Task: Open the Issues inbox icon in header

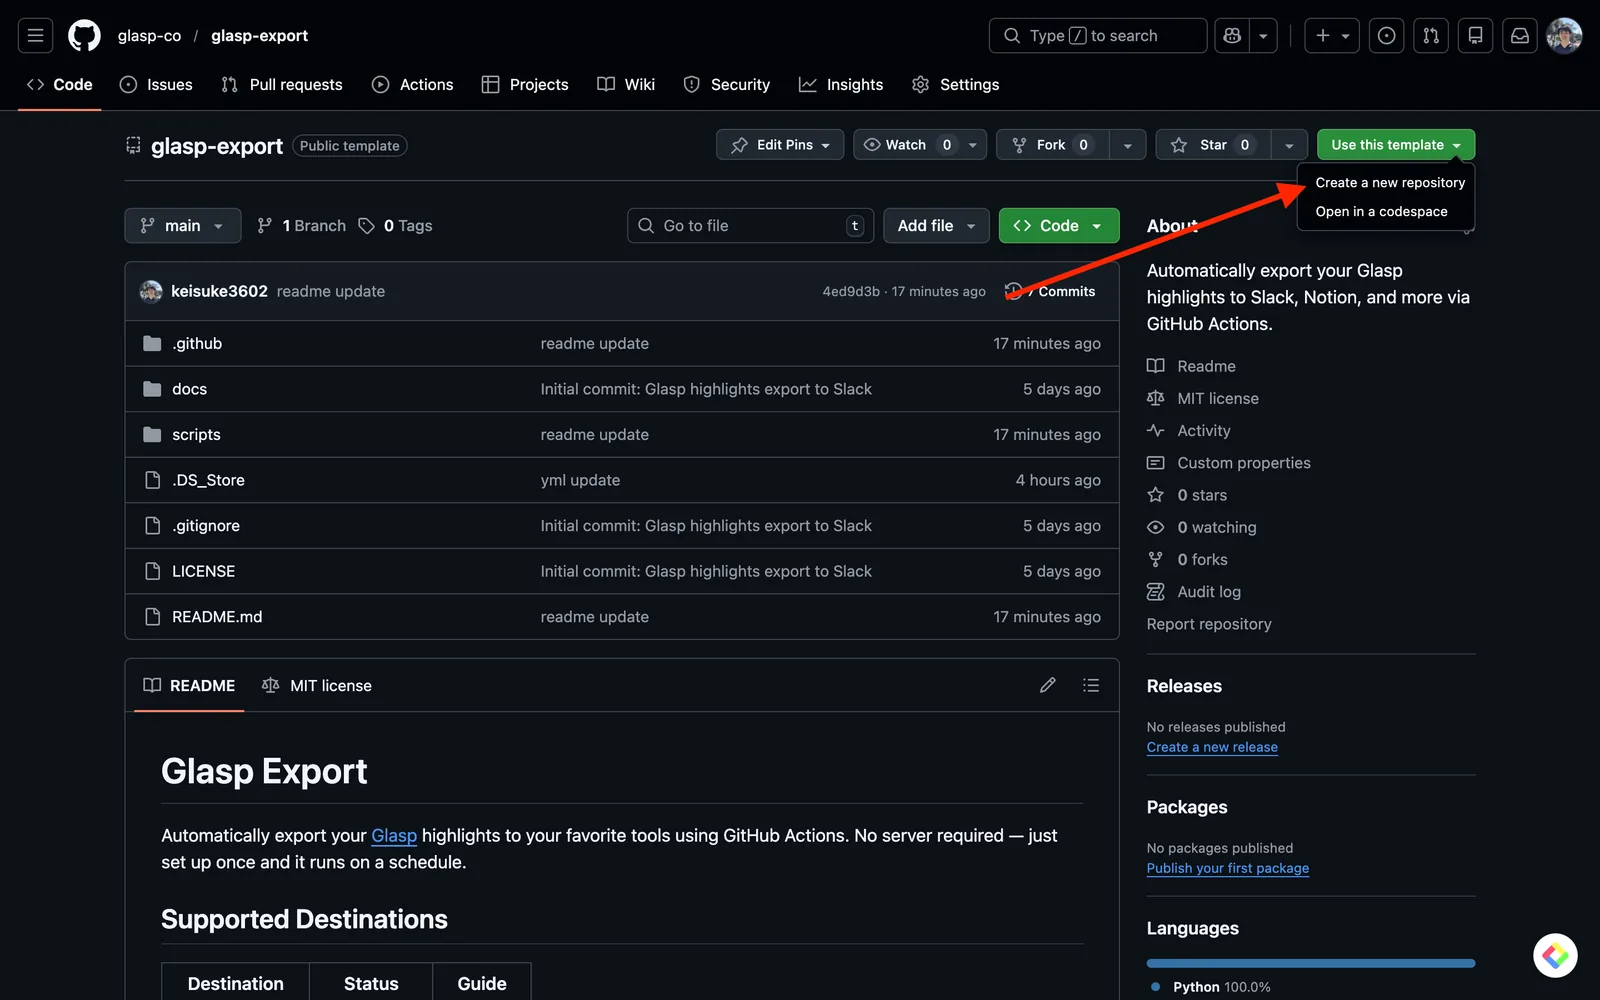Action: [x=1386, y=36]
